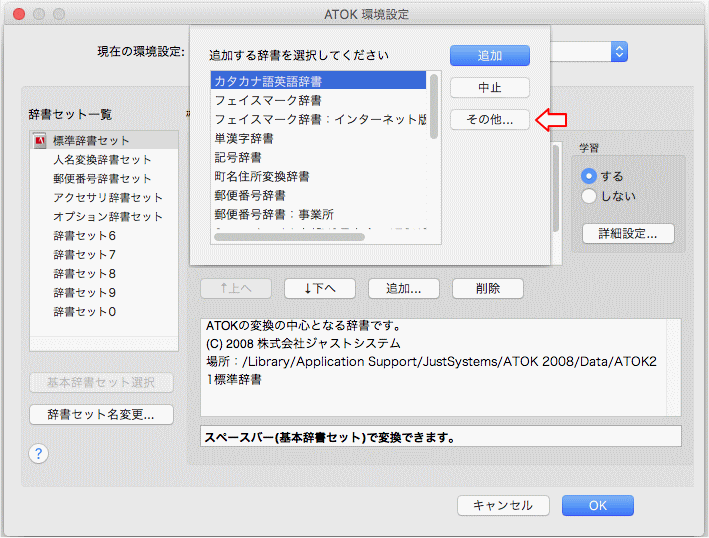Select the しない learning radio button

click(589, 196)
